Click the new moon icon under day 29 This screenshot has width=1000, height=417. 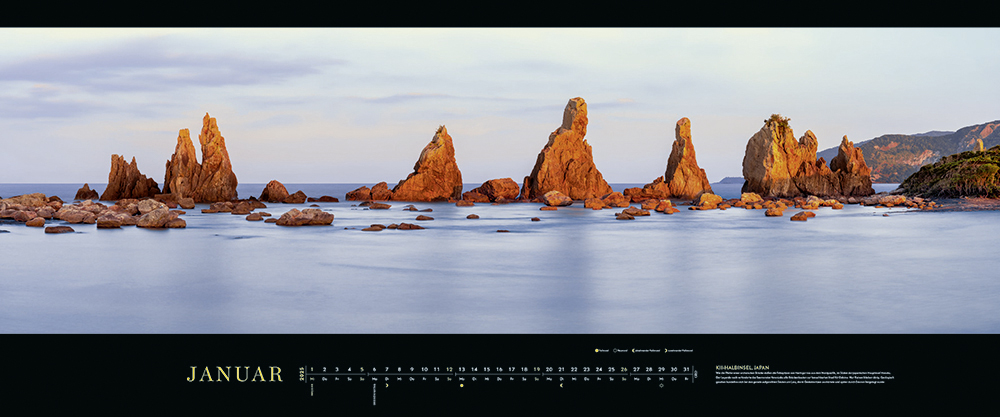[x=660, y=383]
